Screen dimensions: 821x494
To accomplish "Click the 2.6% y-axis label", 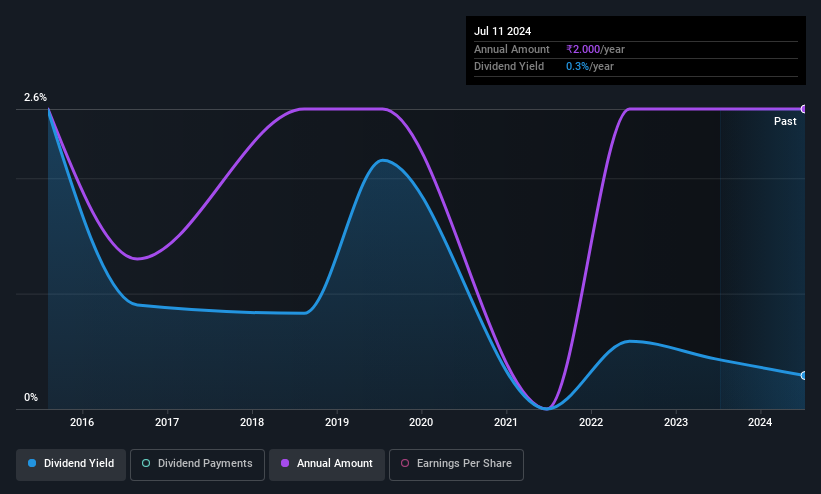I will (x=35, y=97).
